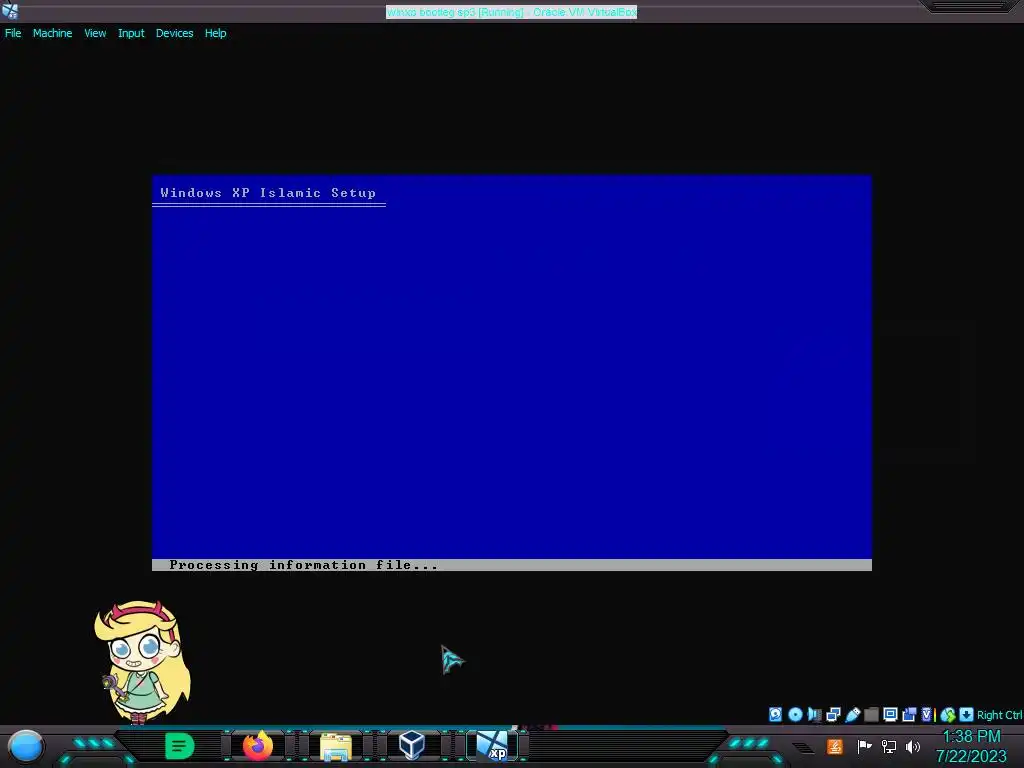Click the "Processing information file..." status line

(x=304, y=565)
